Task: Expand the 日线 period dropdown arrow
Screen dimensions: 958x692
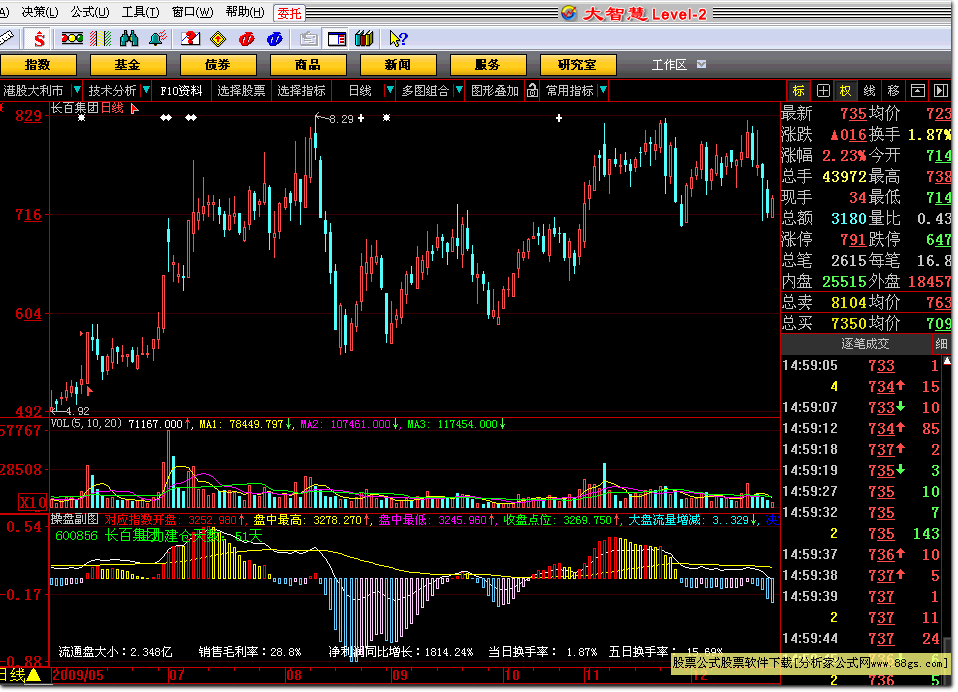Action: click(x=389, y=90)
